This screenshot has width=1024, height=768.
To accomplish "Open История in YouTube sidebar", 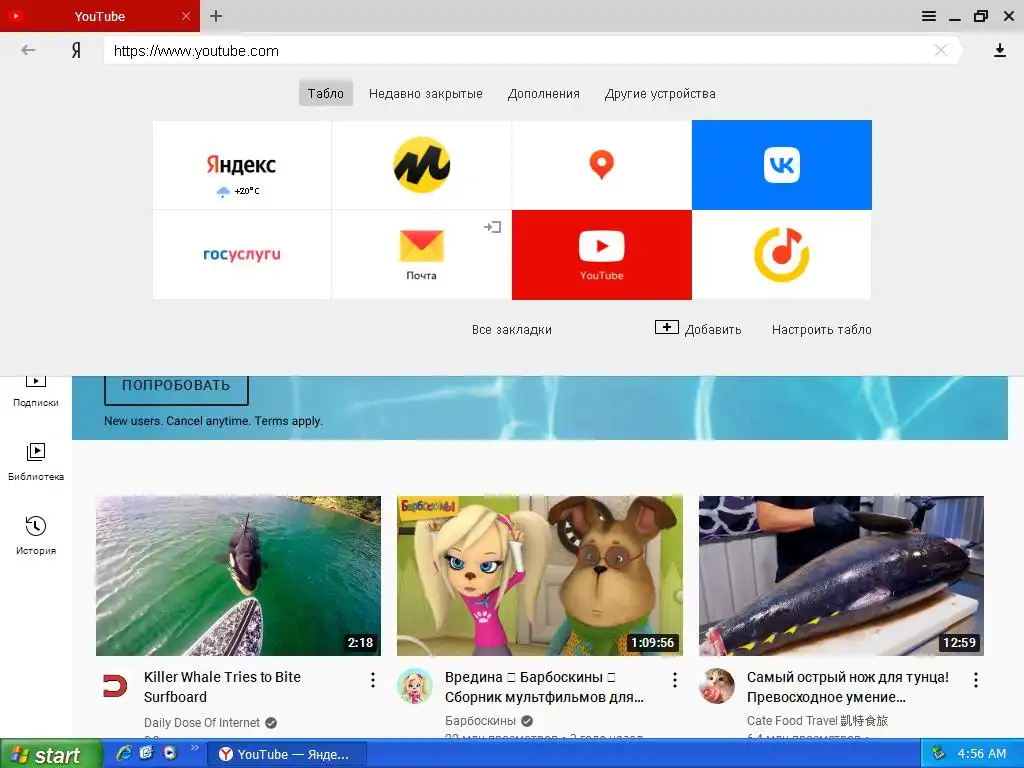I will (x=36, y=536).
